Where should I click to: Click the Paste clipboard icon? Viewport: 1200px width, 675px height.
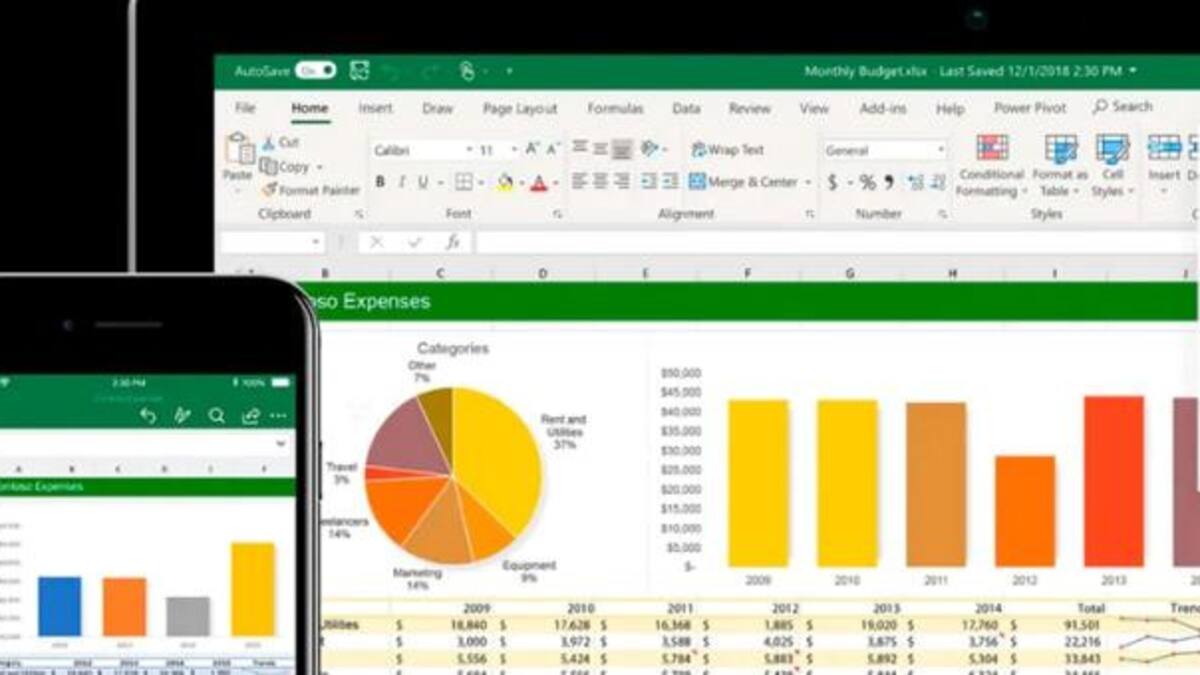240,150
